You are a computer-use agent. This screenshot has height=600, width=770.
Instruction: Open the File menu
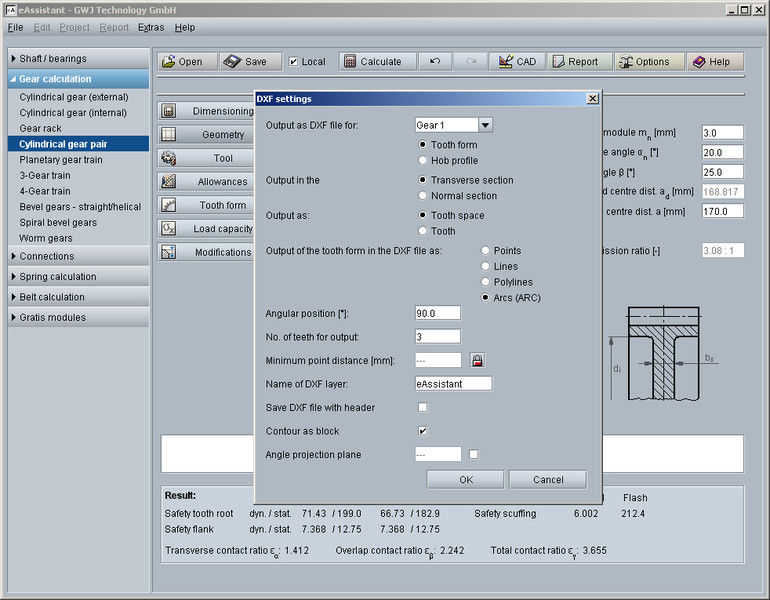point(15,27)
